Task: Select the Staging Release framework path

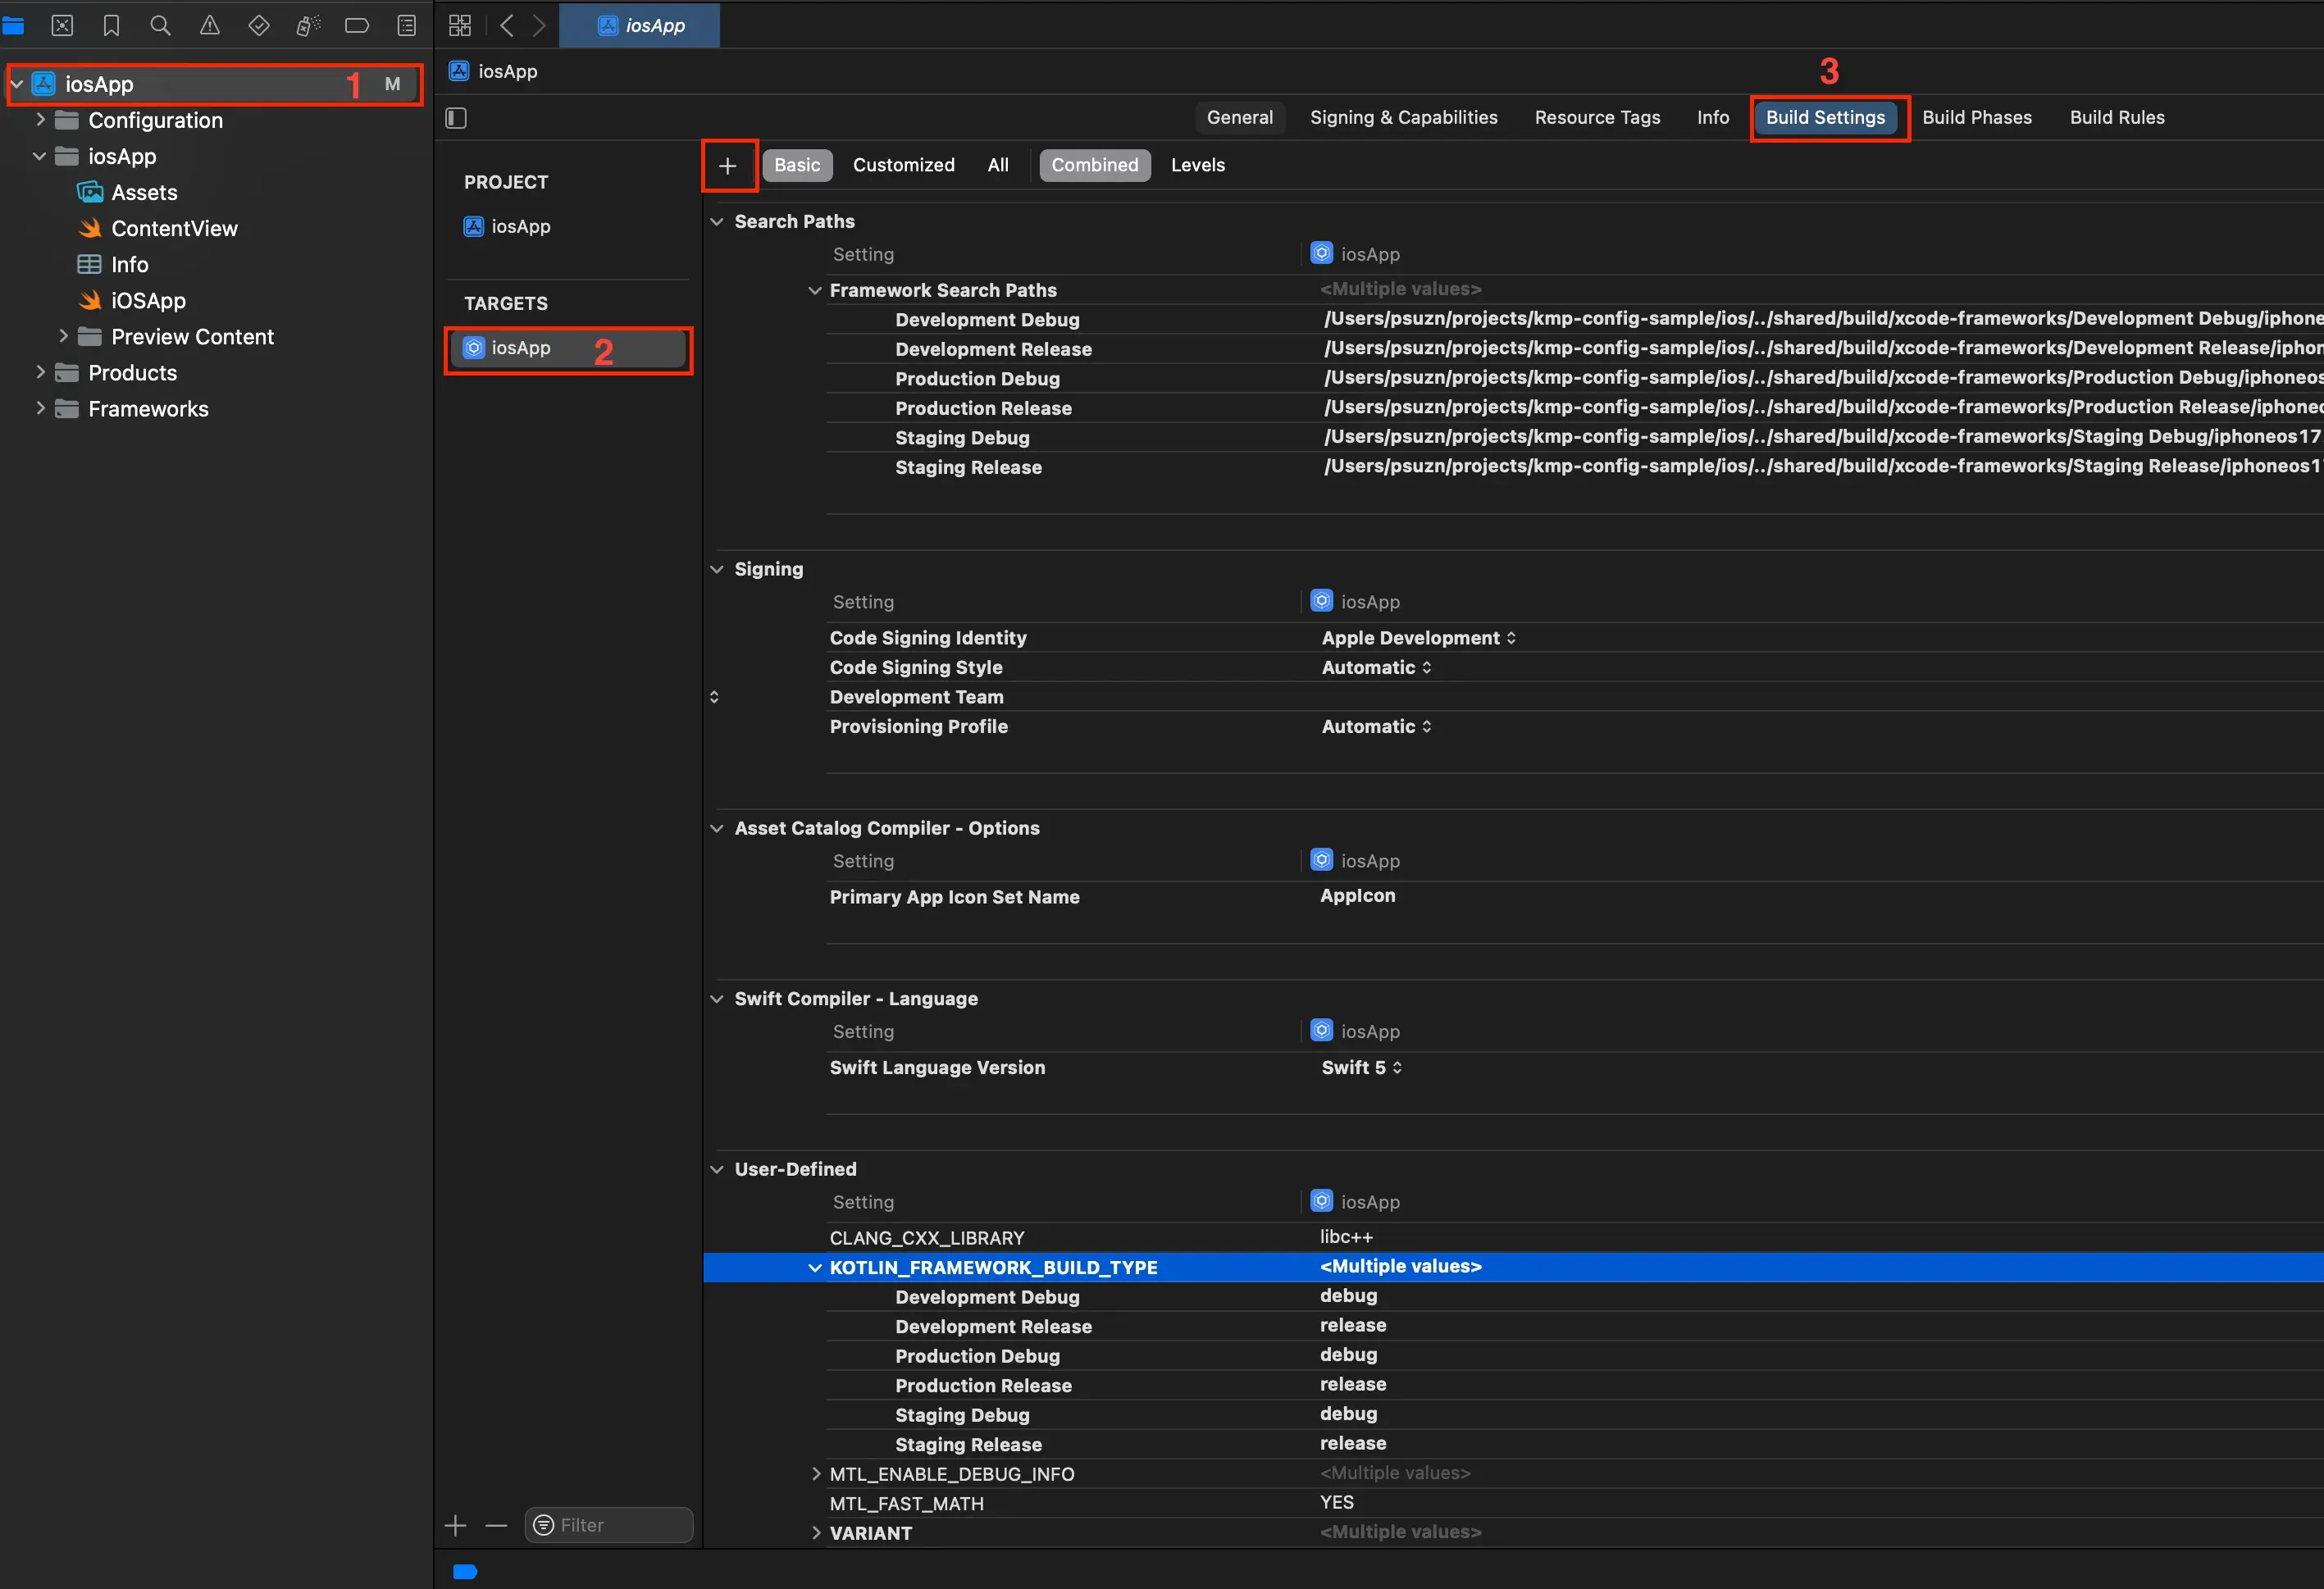Action: (x=1821, y=466)
